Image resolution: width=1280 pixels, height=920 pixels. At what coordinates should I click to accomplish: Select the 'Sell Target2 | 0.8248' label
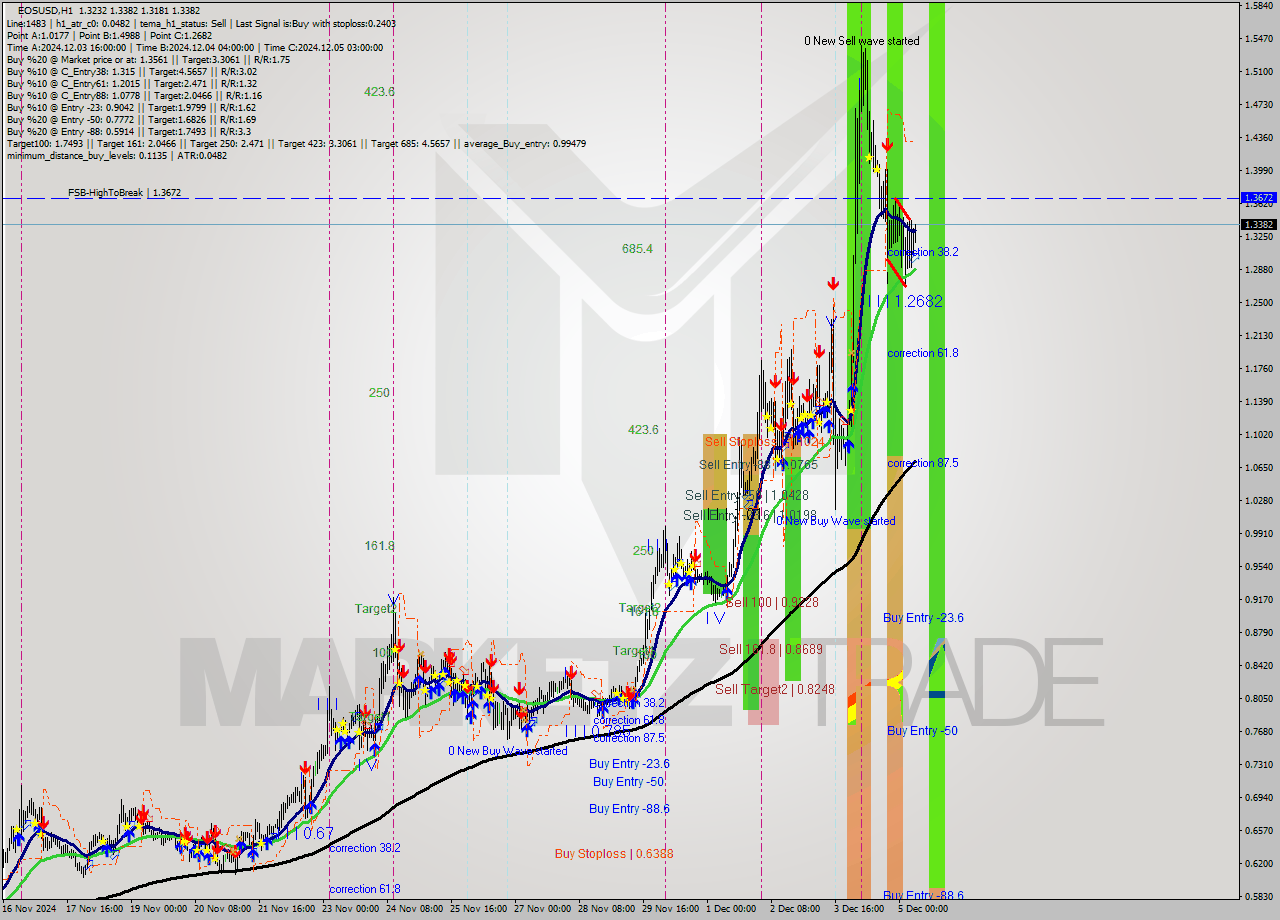(x=774, y=689)
